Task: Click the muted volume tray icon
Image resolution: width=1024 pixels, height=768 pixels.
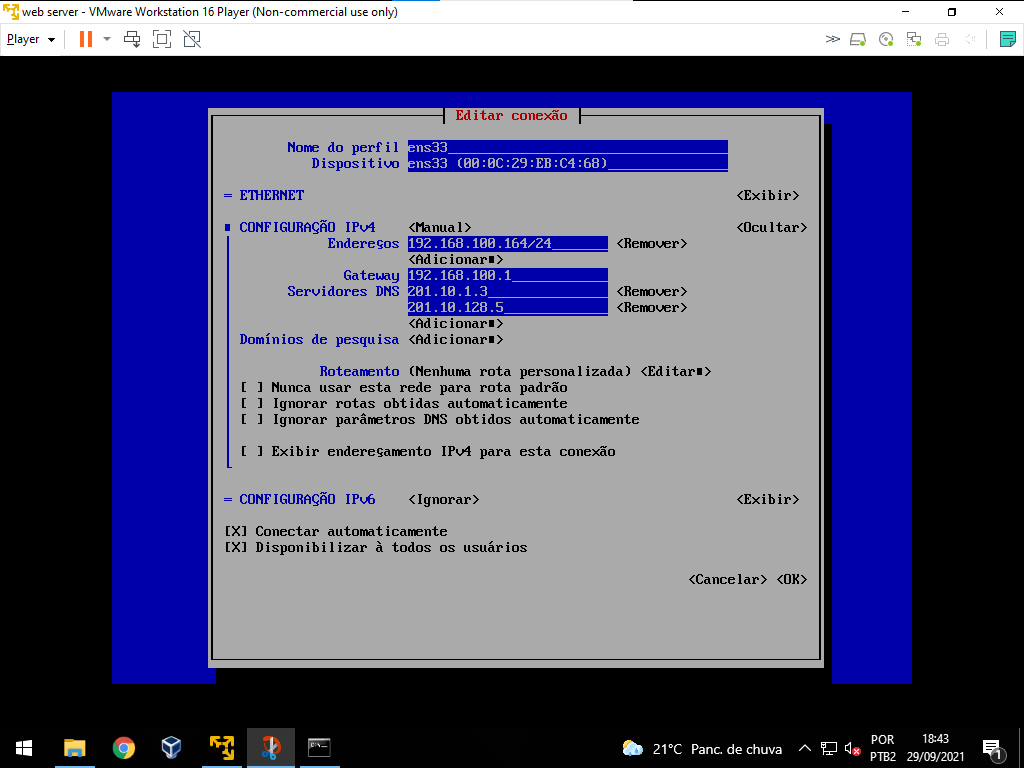Action: pyautogui.click(x=852, y=748)
